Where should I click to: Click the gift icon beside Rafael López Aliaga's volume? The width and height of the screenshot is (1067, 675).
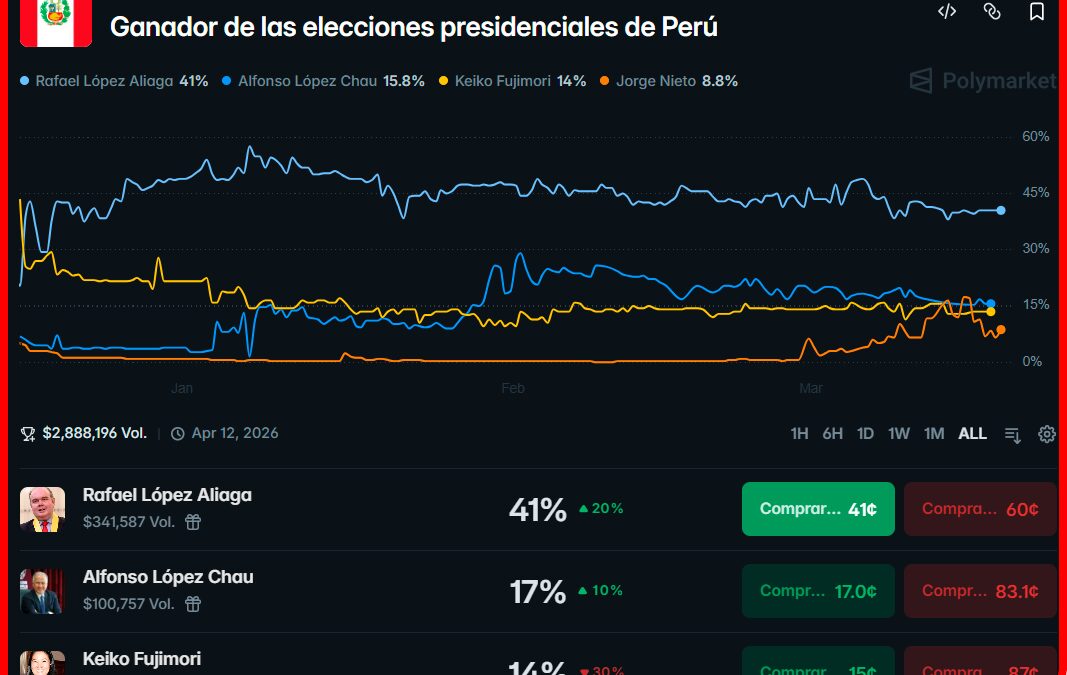click(192, 522)
